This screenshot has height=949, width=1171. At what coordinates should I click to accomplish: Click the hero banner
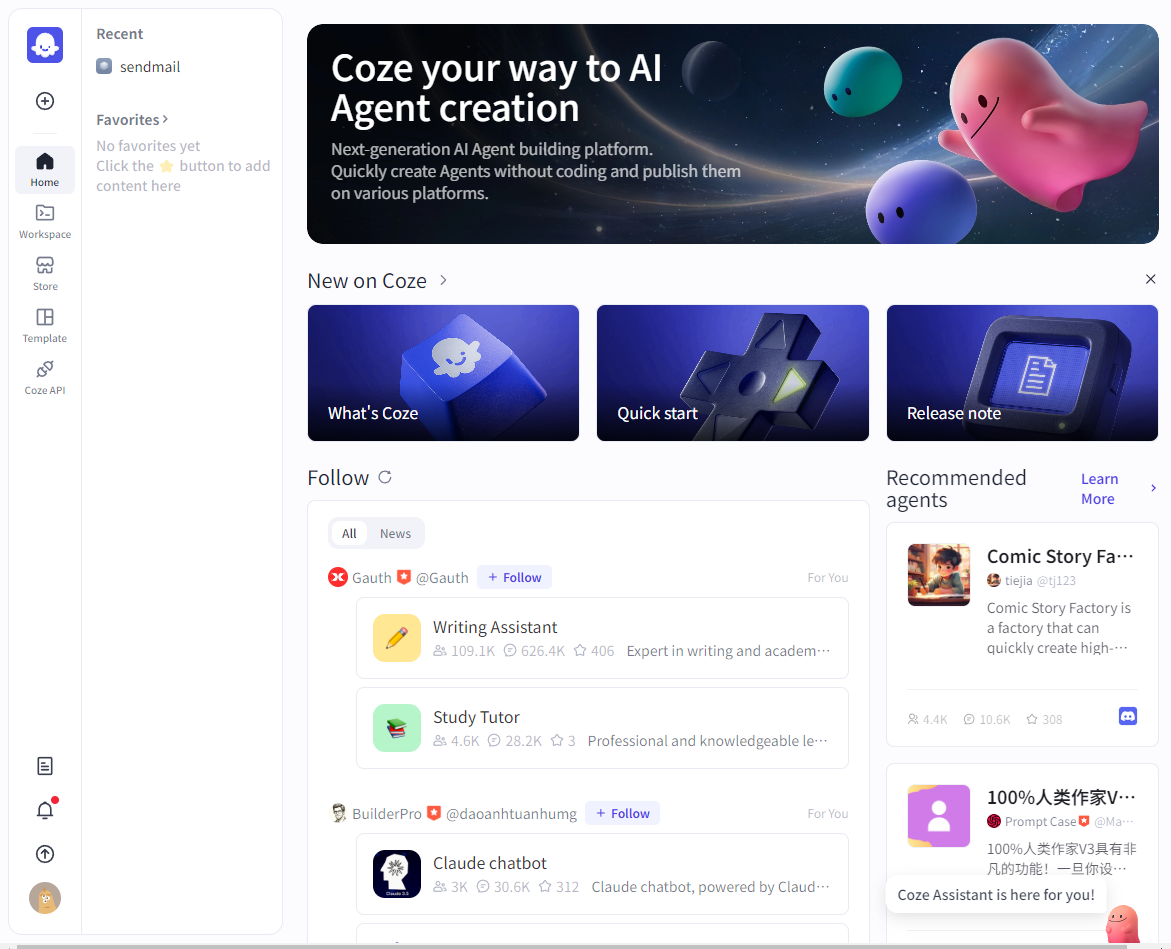coord(733,134)
